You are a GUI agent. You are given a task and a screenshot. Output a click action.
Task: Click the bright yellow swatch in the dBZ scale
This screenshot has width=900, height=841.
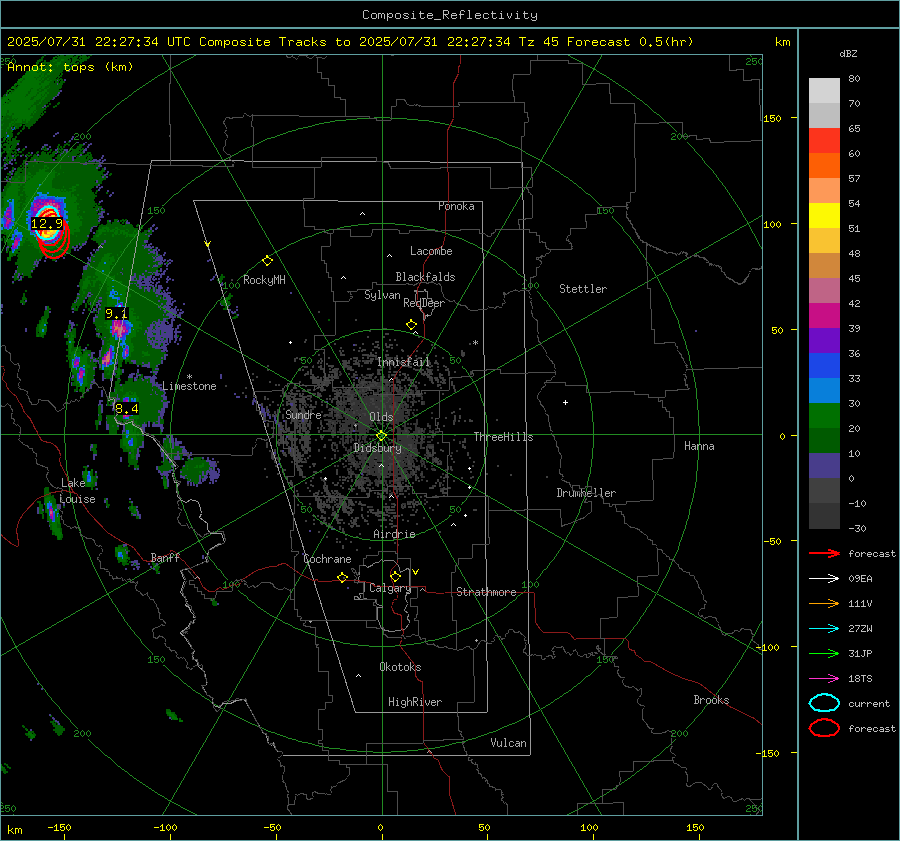824,216
